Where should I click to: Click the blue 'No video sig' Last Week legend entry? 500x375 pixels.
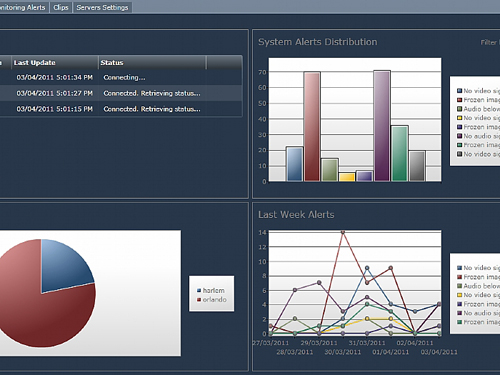coord(478,268)
